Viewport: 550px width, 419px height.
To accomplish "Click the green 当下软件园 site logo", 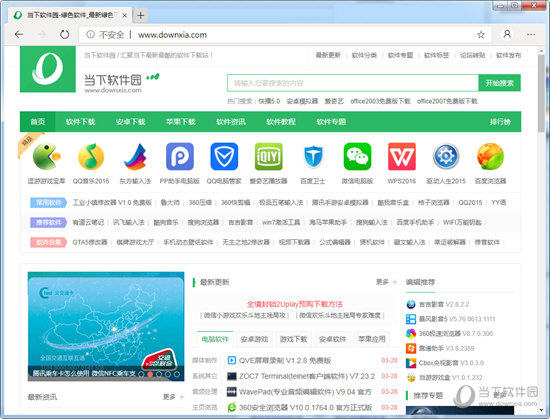I will pos(48,69).
